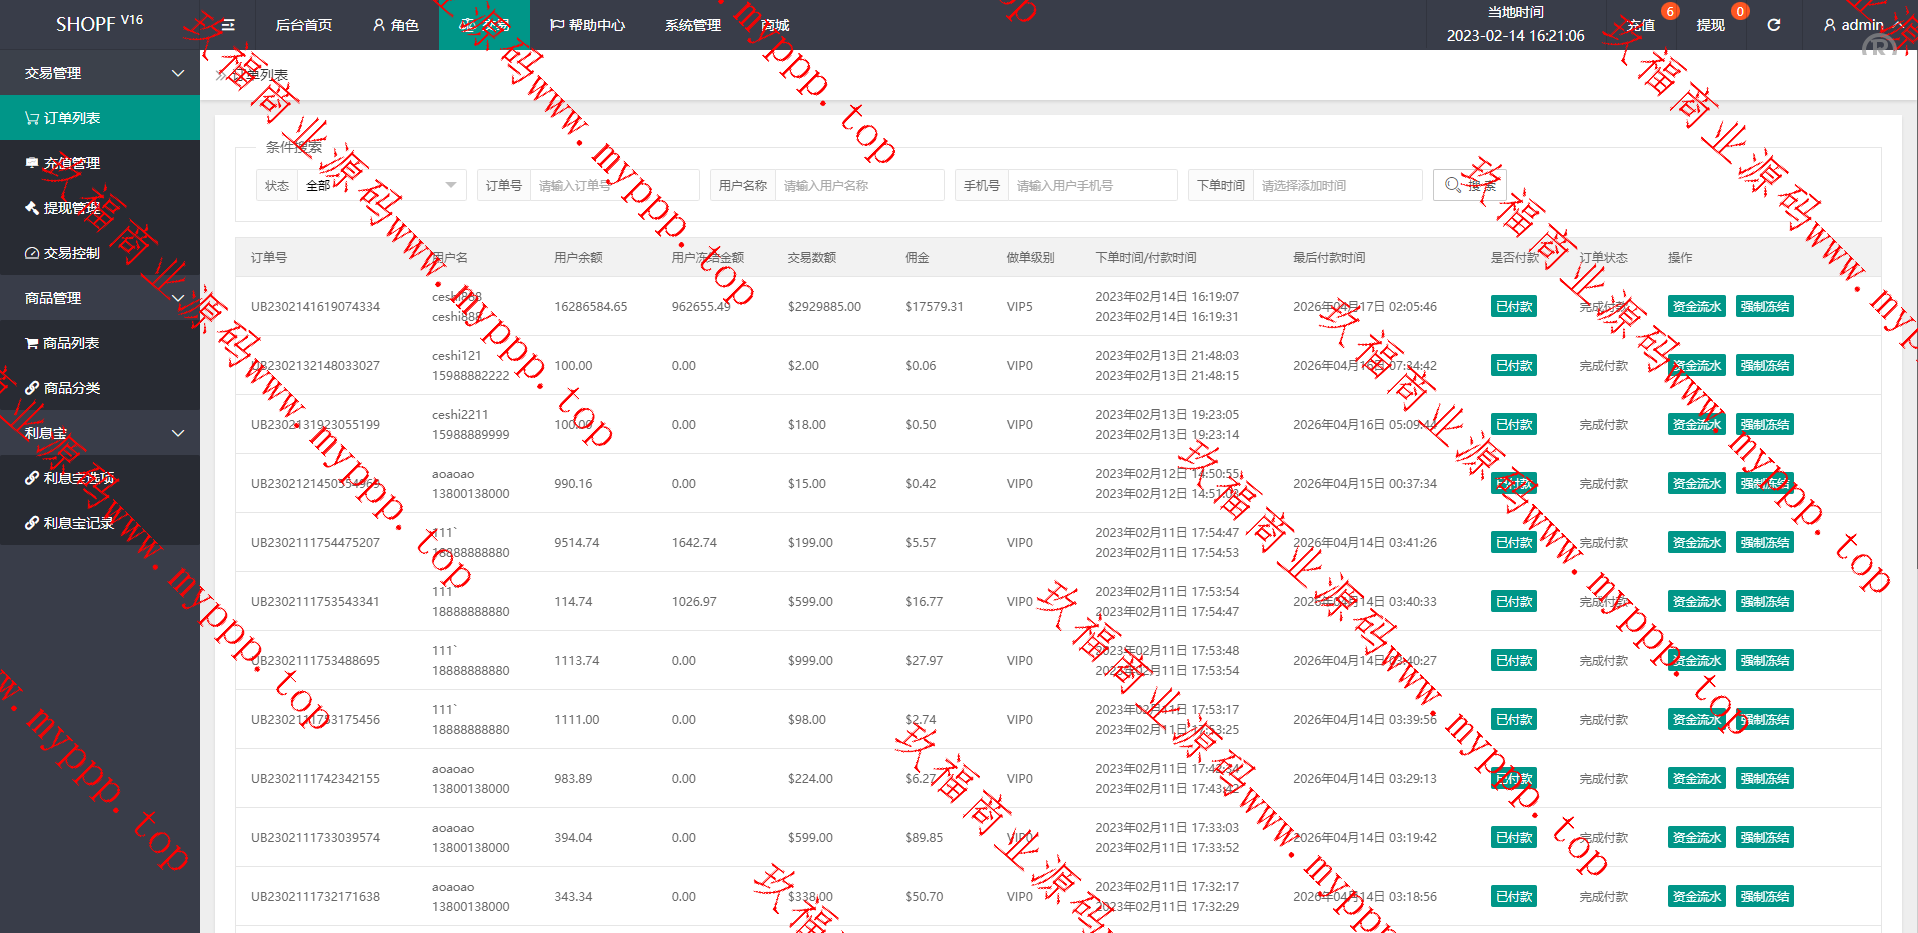Open 充值 notifications with badge 6
Viewport: 1918px width, 933px height.
pyautogui.click(x=1641, y=25)
